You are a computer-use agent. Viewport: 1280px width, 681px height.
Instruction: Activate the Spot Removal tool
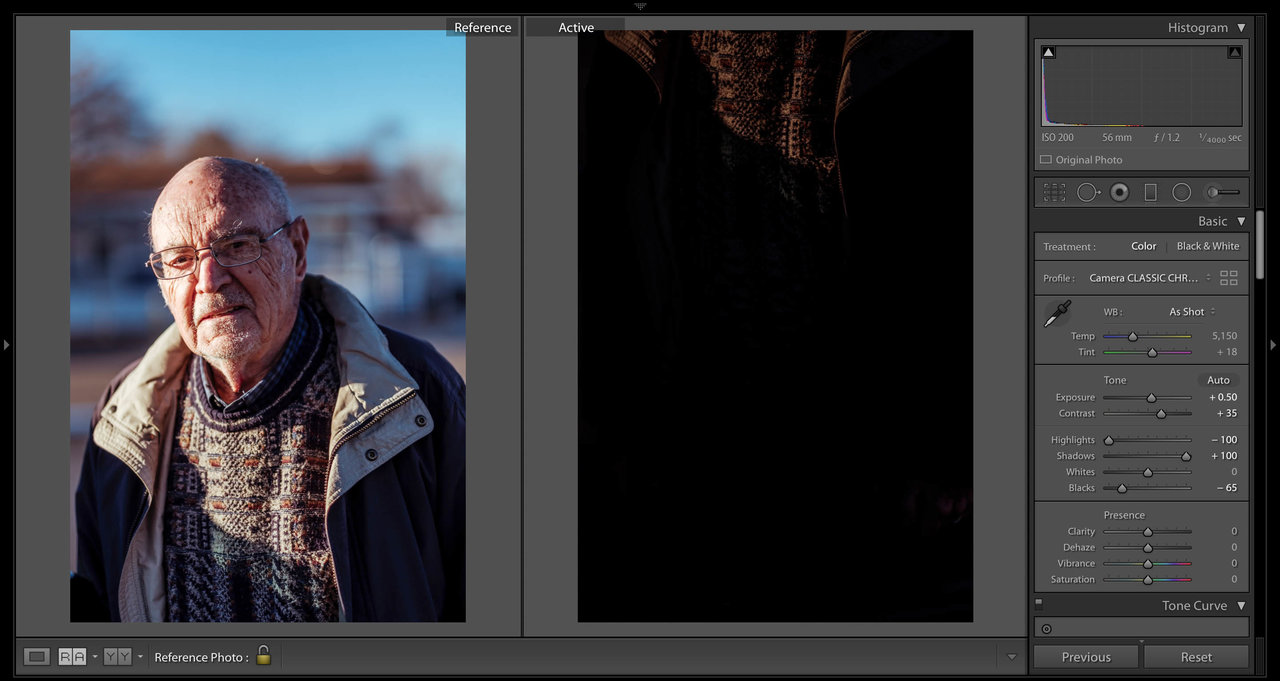click(x=1088, y=192)
